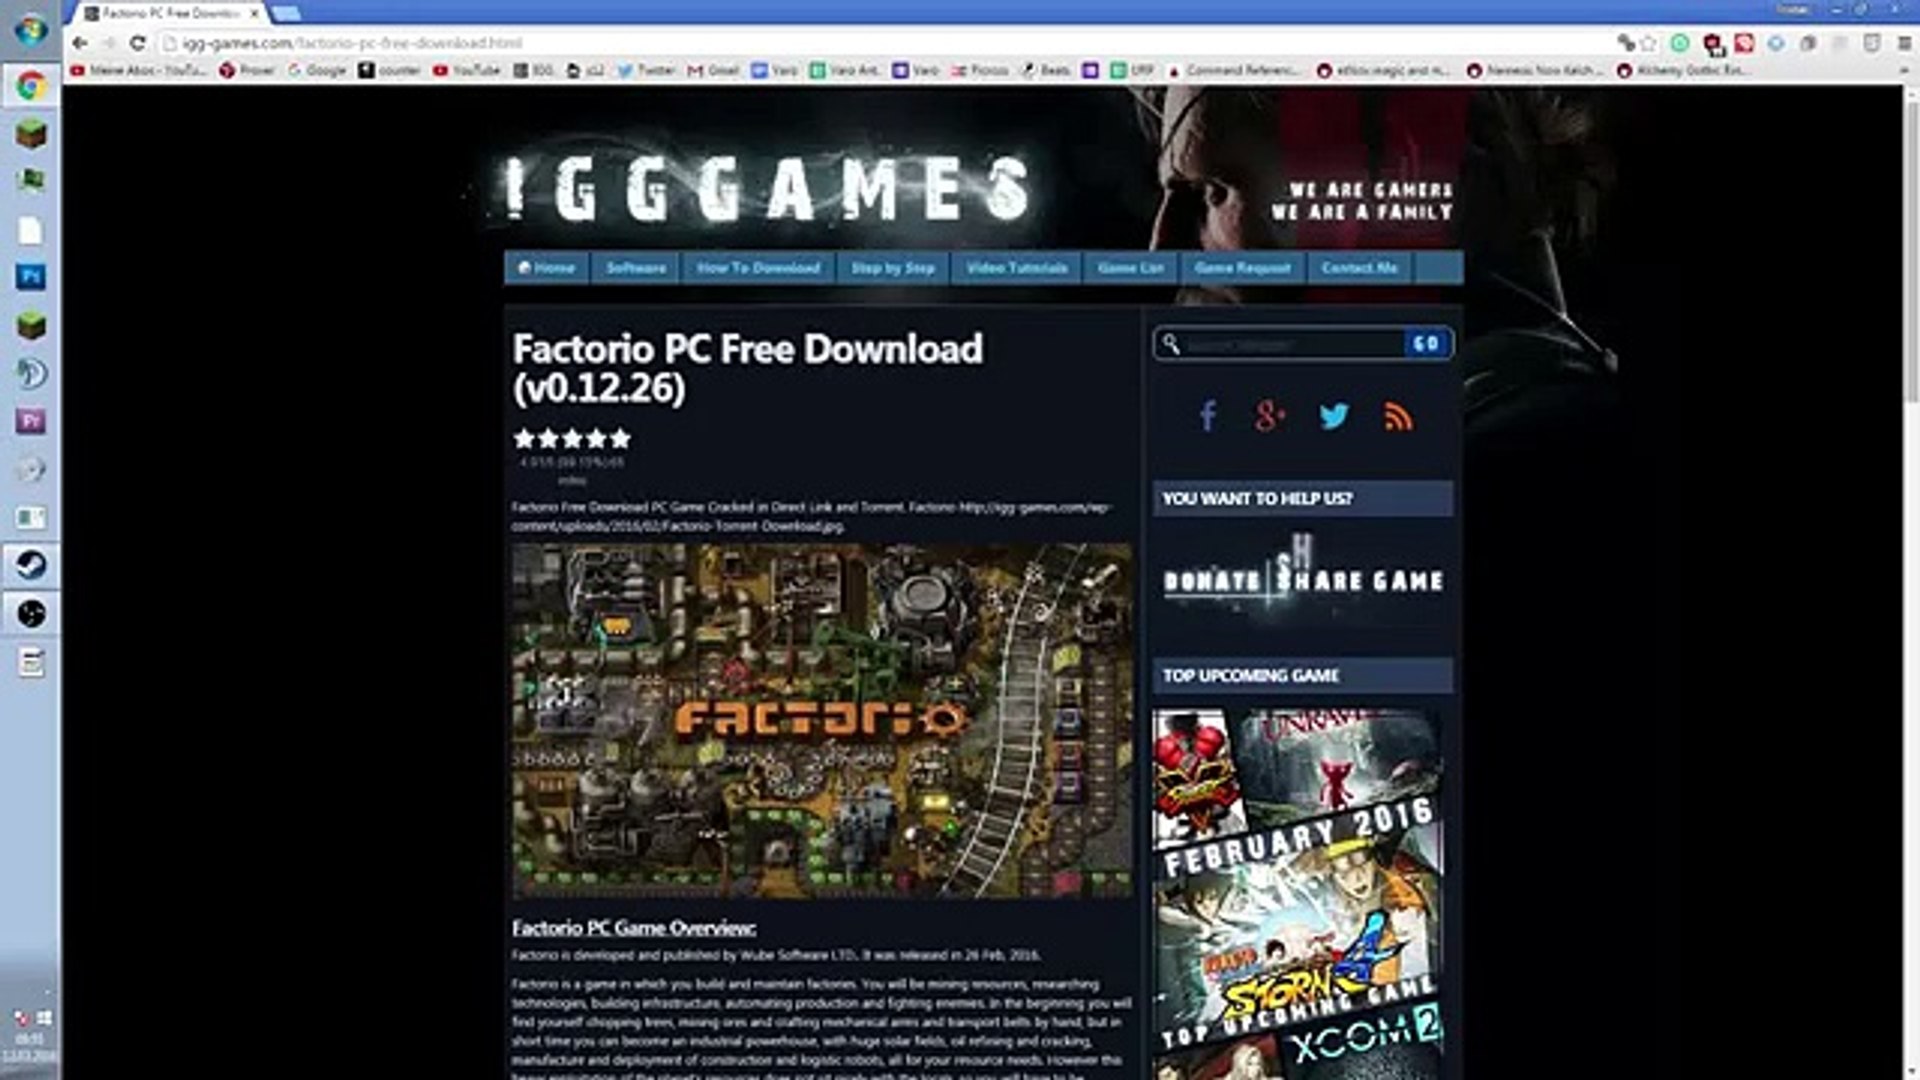
Task: Click Photoshop icon in taskbar
Action: click(30, 277)
